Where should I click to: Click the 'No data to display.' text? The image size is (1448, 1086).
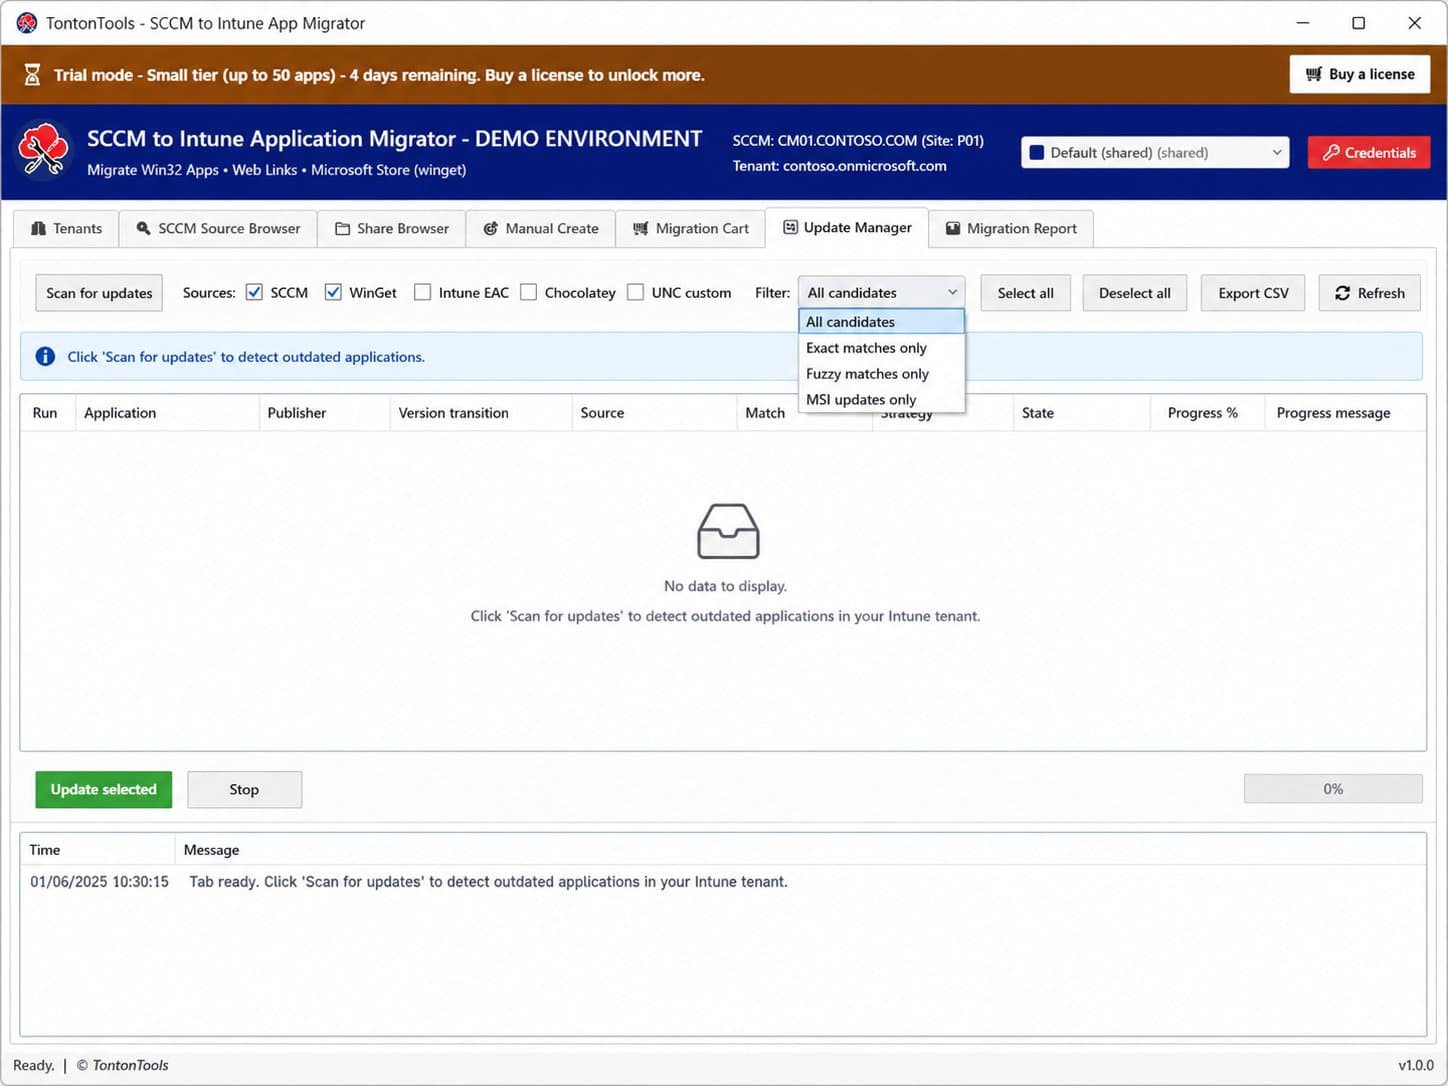[x=725, y=586]
